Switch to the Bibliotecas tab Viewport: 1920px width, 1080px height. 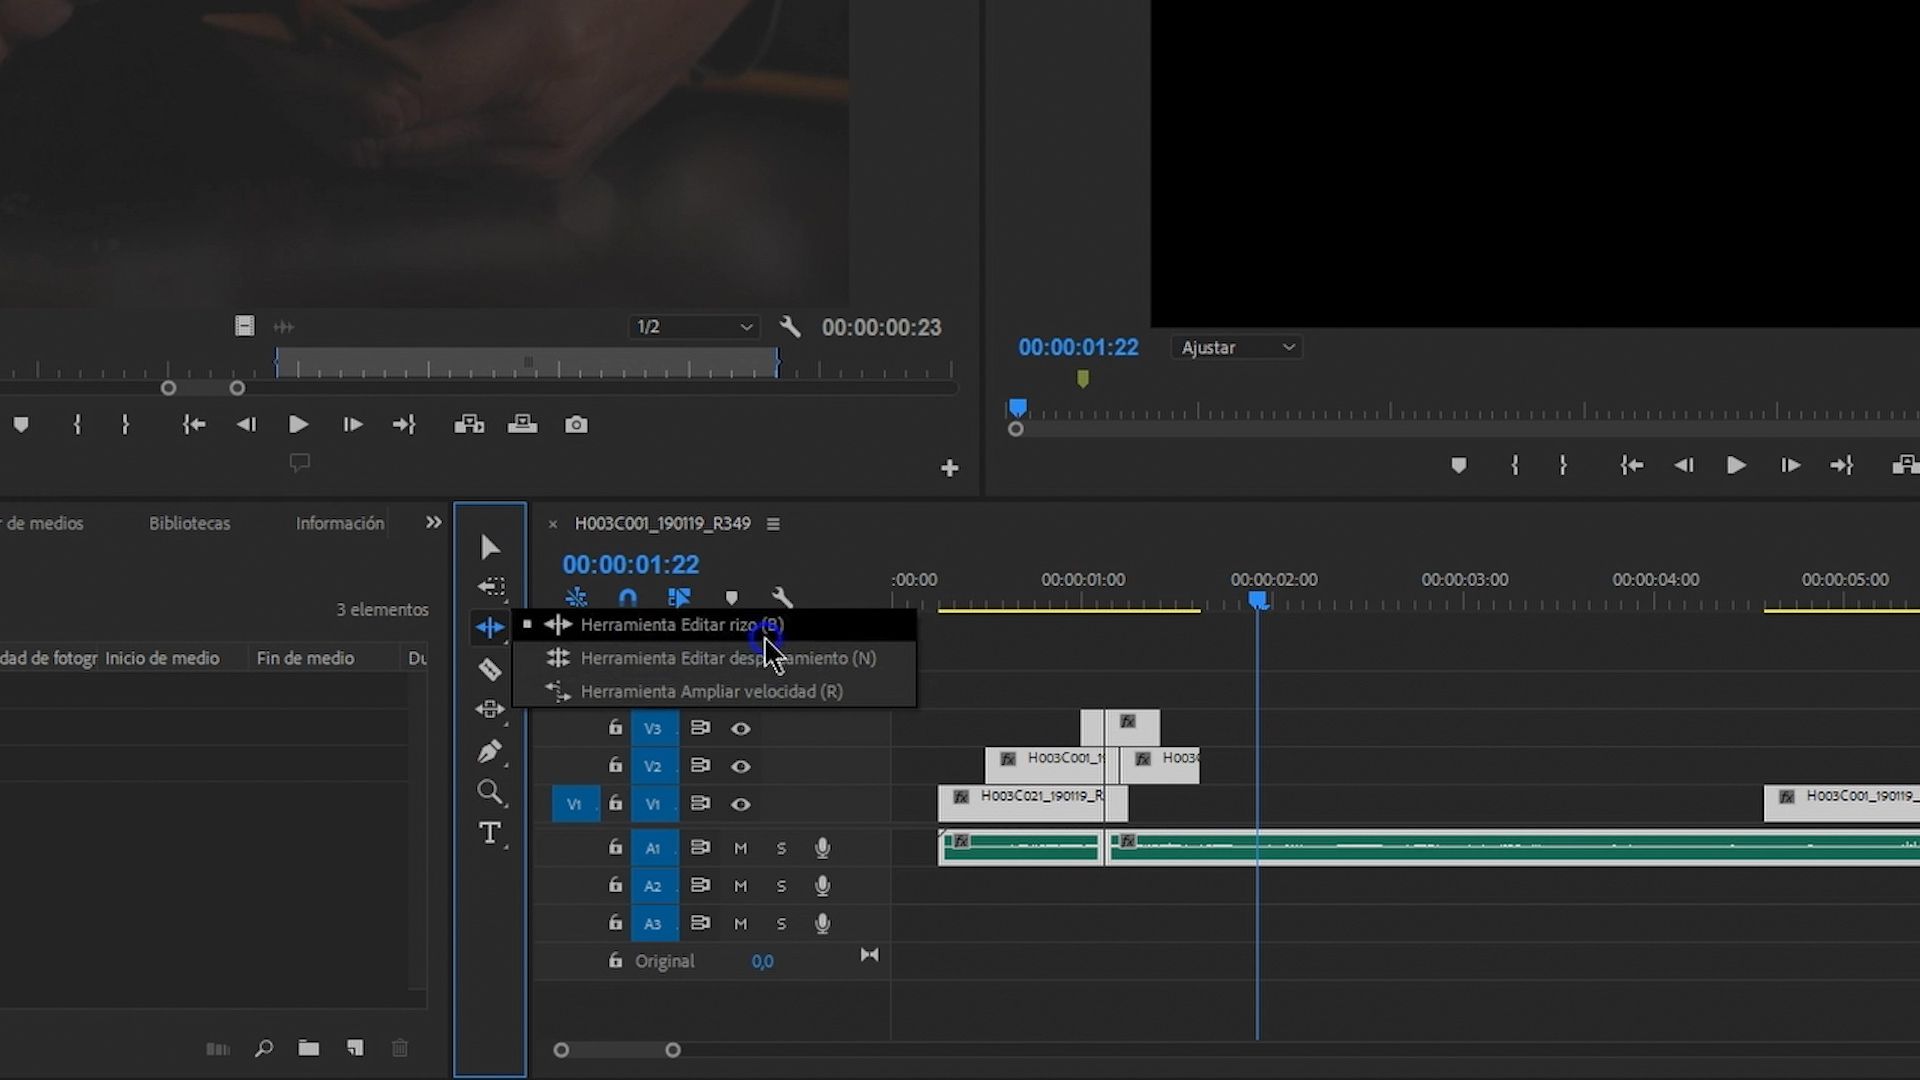pyautogui.click(x=189, y=523)
